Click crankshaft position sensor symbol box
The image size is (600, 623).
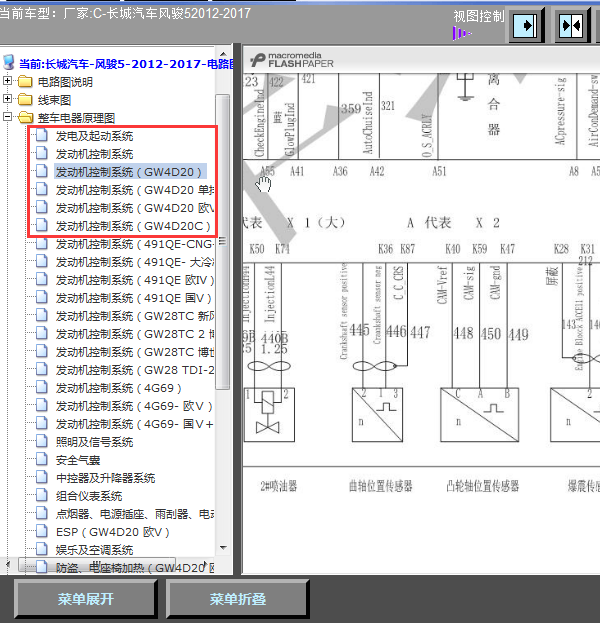click(x=377, y=415)
